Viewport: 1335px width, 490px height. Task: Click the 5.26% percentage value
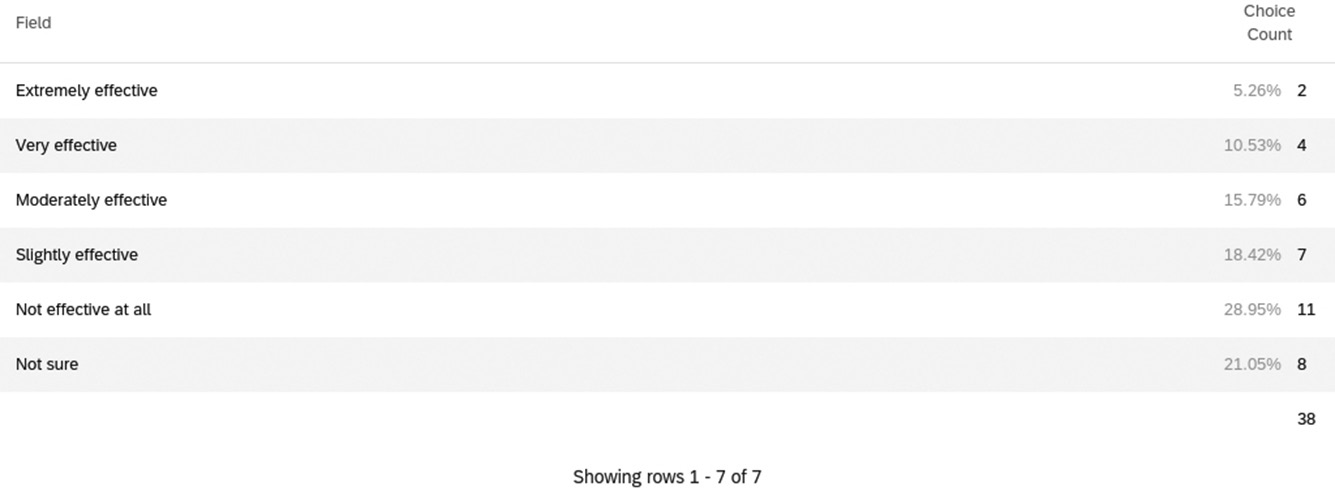[x=1257, y=91]
